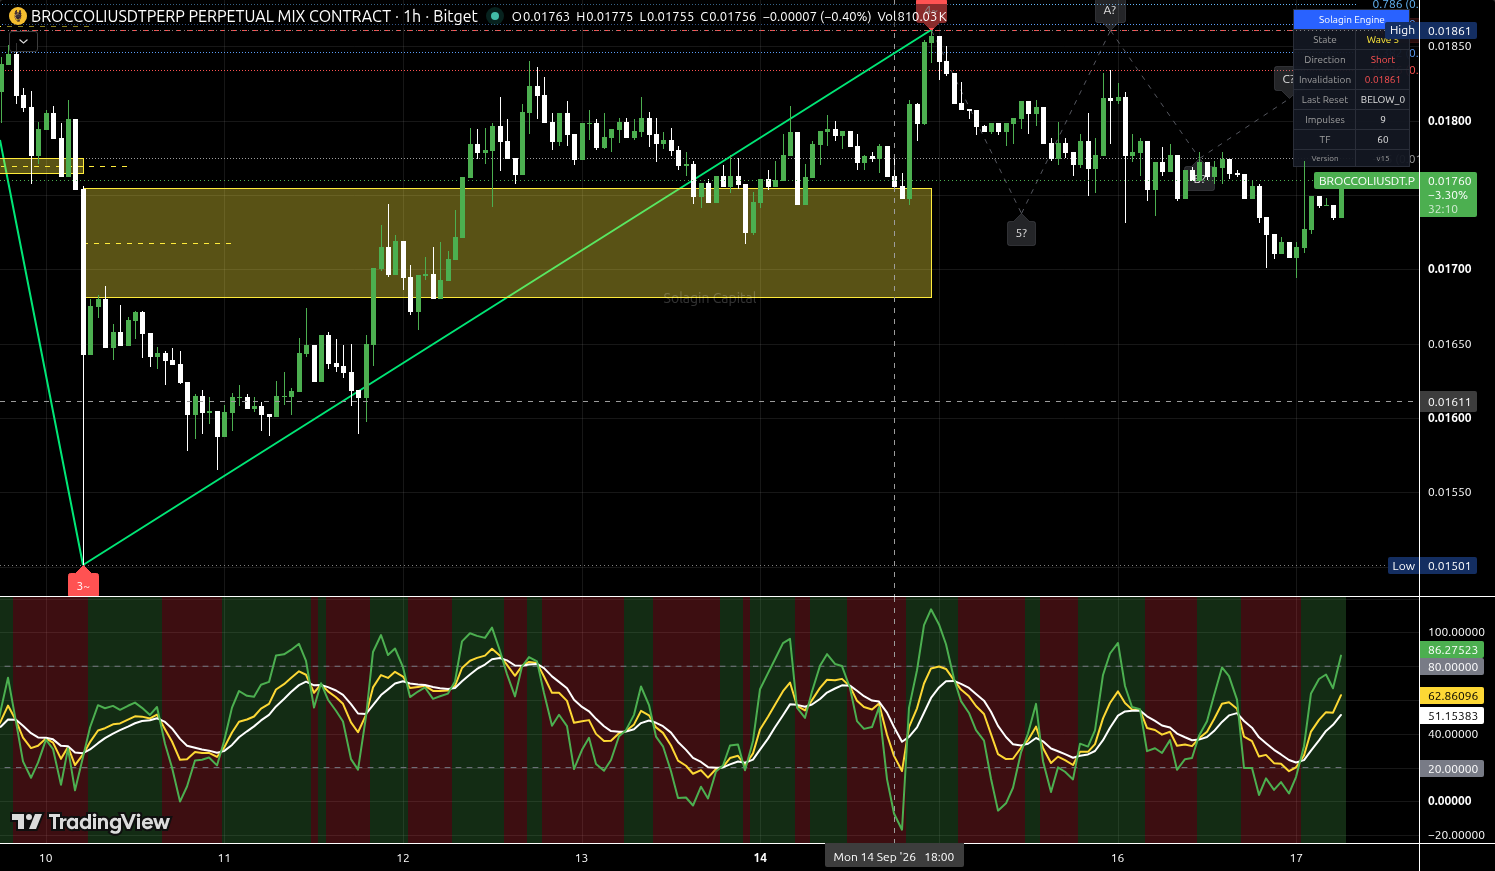Click the yellow 62.86096 oscillator value
This screenshot has width=1495, height=871.
[1452, 696]
